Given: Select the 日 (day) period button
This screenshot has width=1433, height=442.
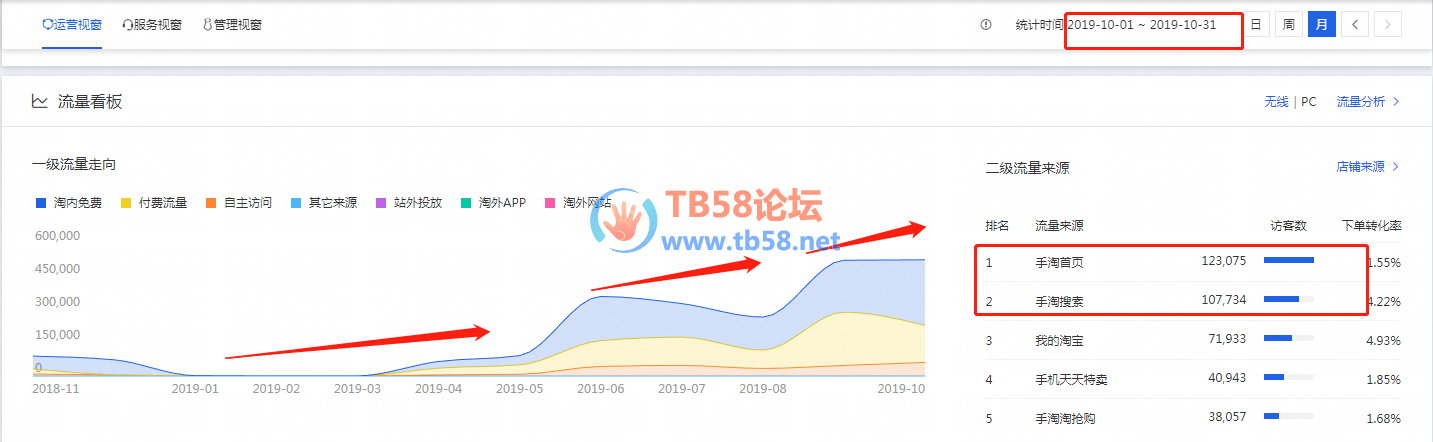Looking at the screenshot, I should point(1255,25).
